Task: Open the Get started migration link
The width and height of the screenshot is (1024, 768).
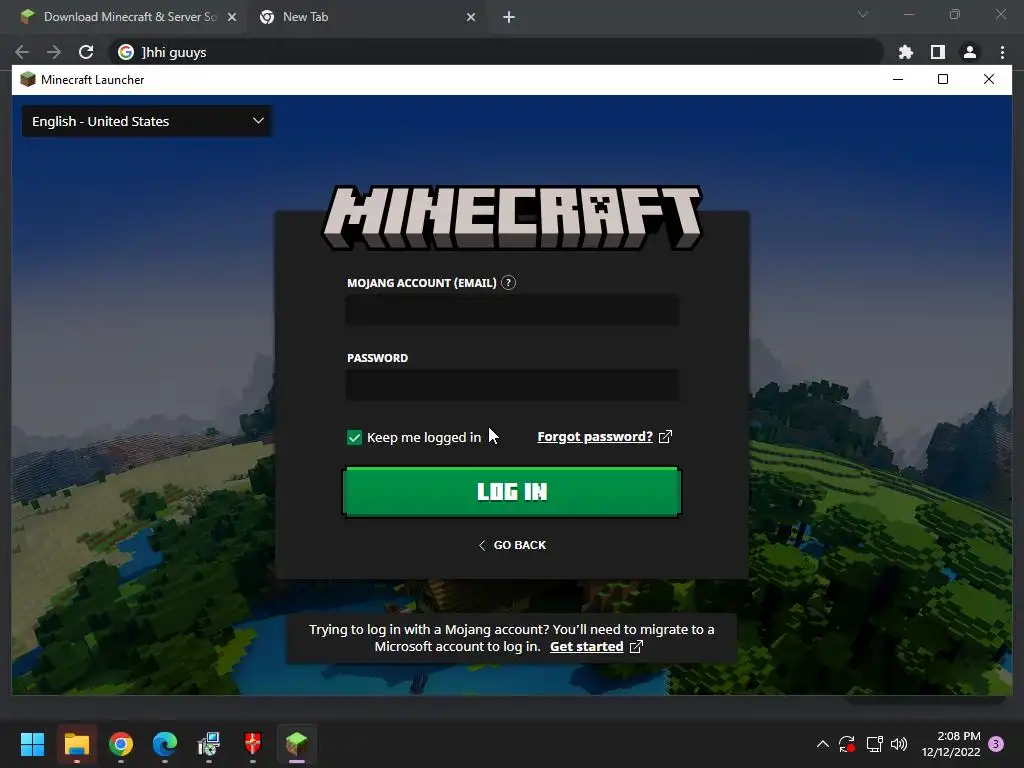Action: coord(586,647)
